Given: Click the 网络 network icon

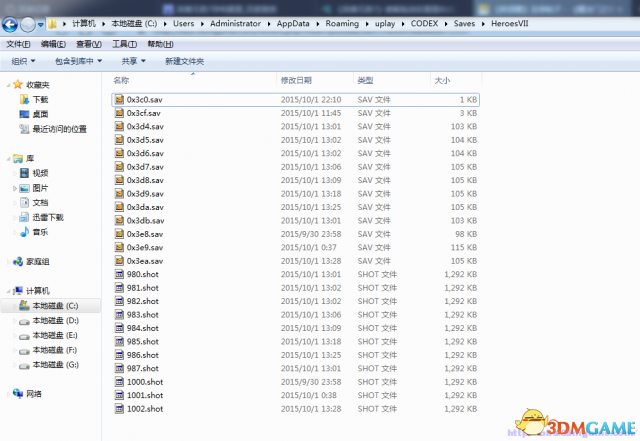Looking at the screenshot, I should tap(18, 394).
